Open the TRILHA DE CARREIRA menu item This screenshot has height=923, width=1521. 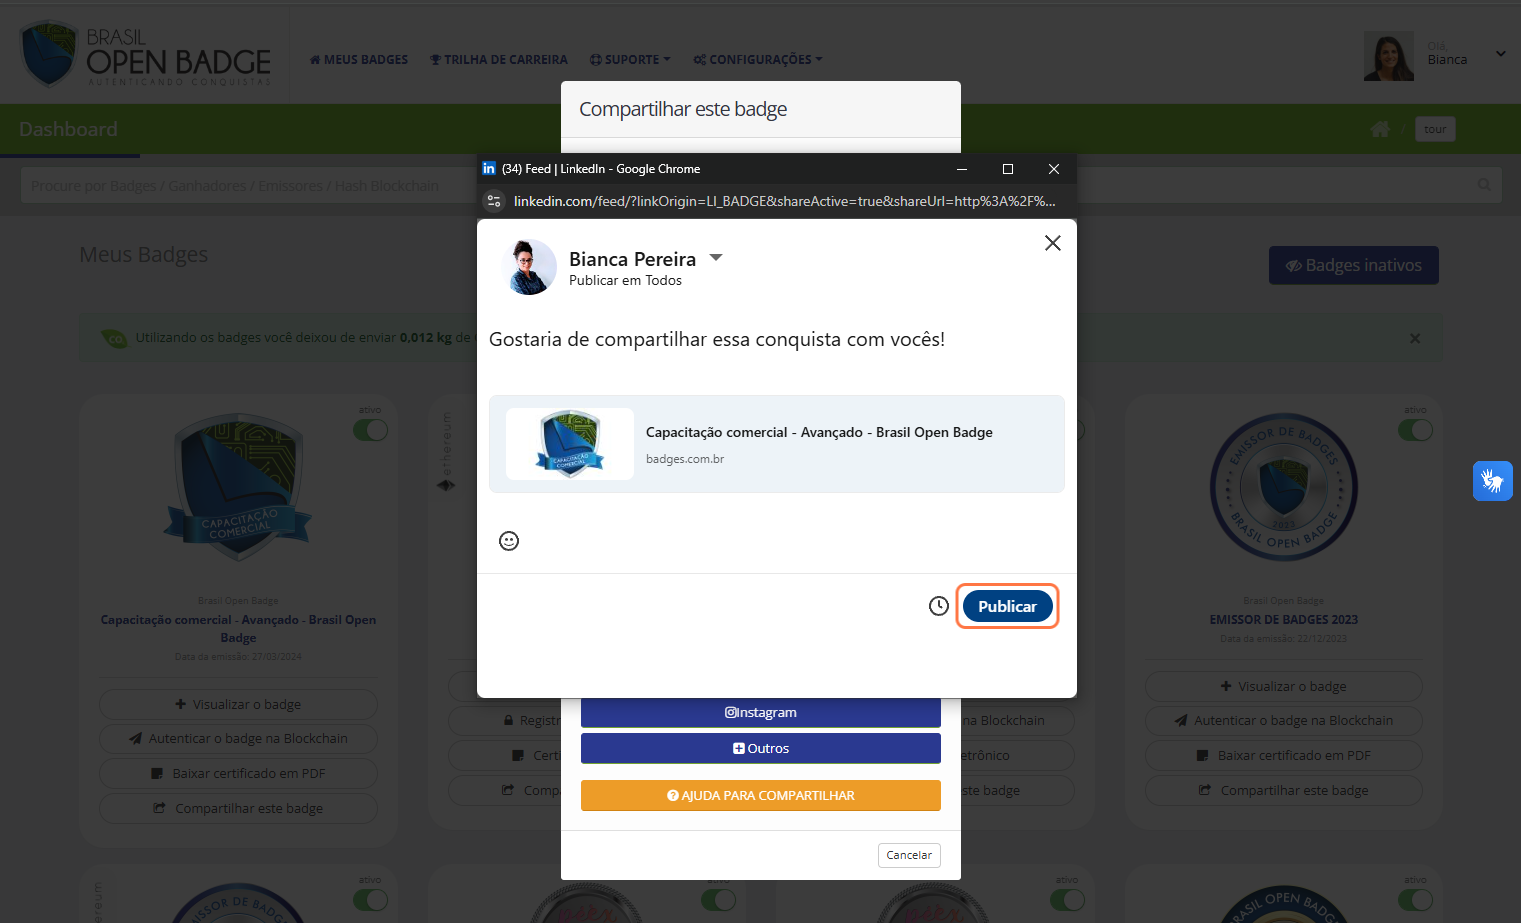[x=499, y=60]
